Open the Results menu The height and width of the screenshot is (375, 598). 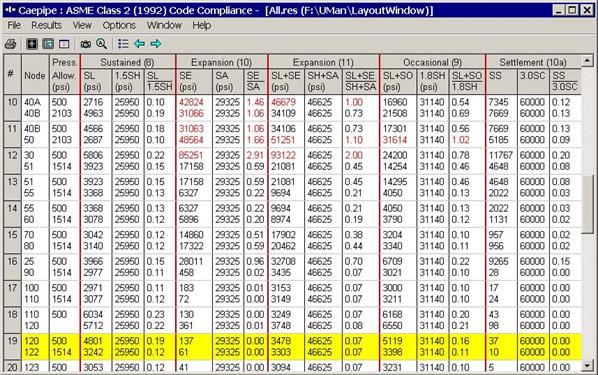[47, 26]
